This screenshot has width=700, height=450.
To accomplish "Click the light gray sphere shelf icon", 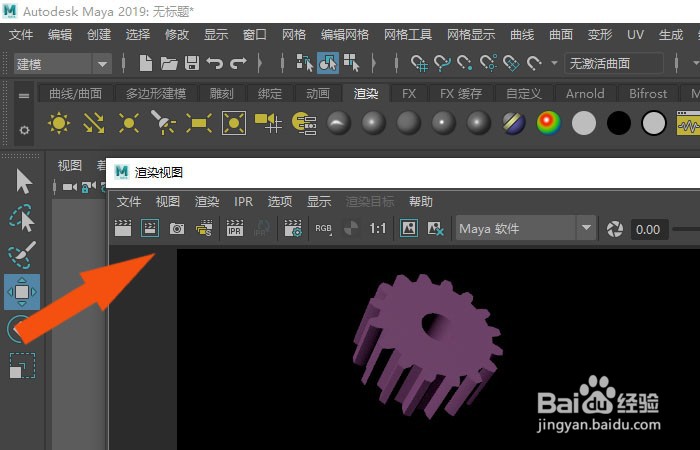I will [x=584, y=123].
